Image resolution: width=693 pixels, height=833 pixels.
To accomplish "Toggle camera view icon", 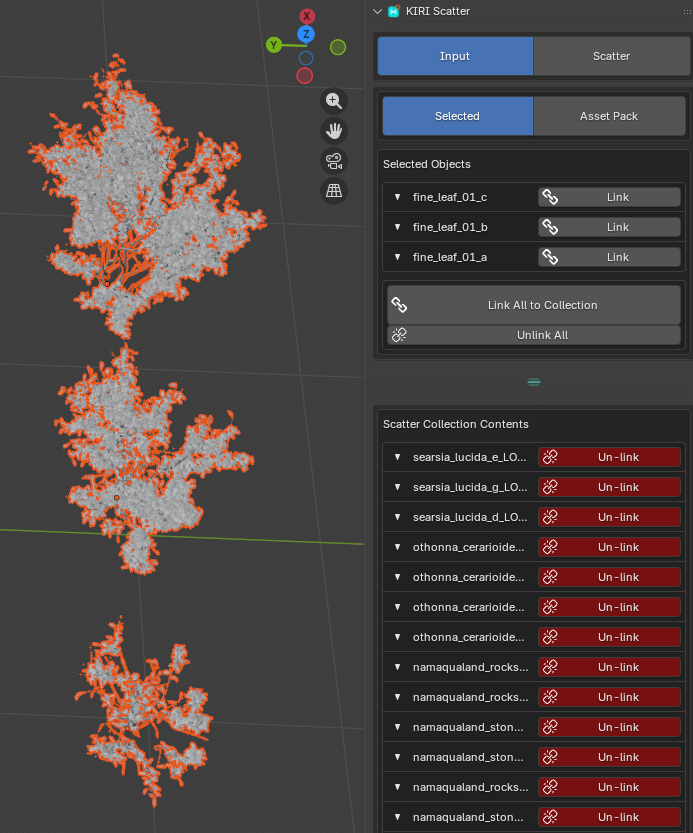I will pos(334,161).
